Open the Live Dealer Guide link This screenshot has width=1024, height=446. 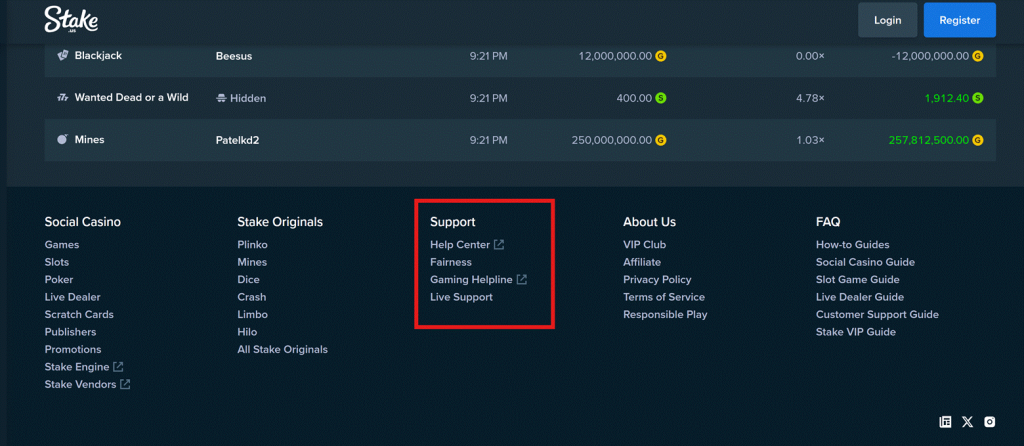[x=860, y=297]
